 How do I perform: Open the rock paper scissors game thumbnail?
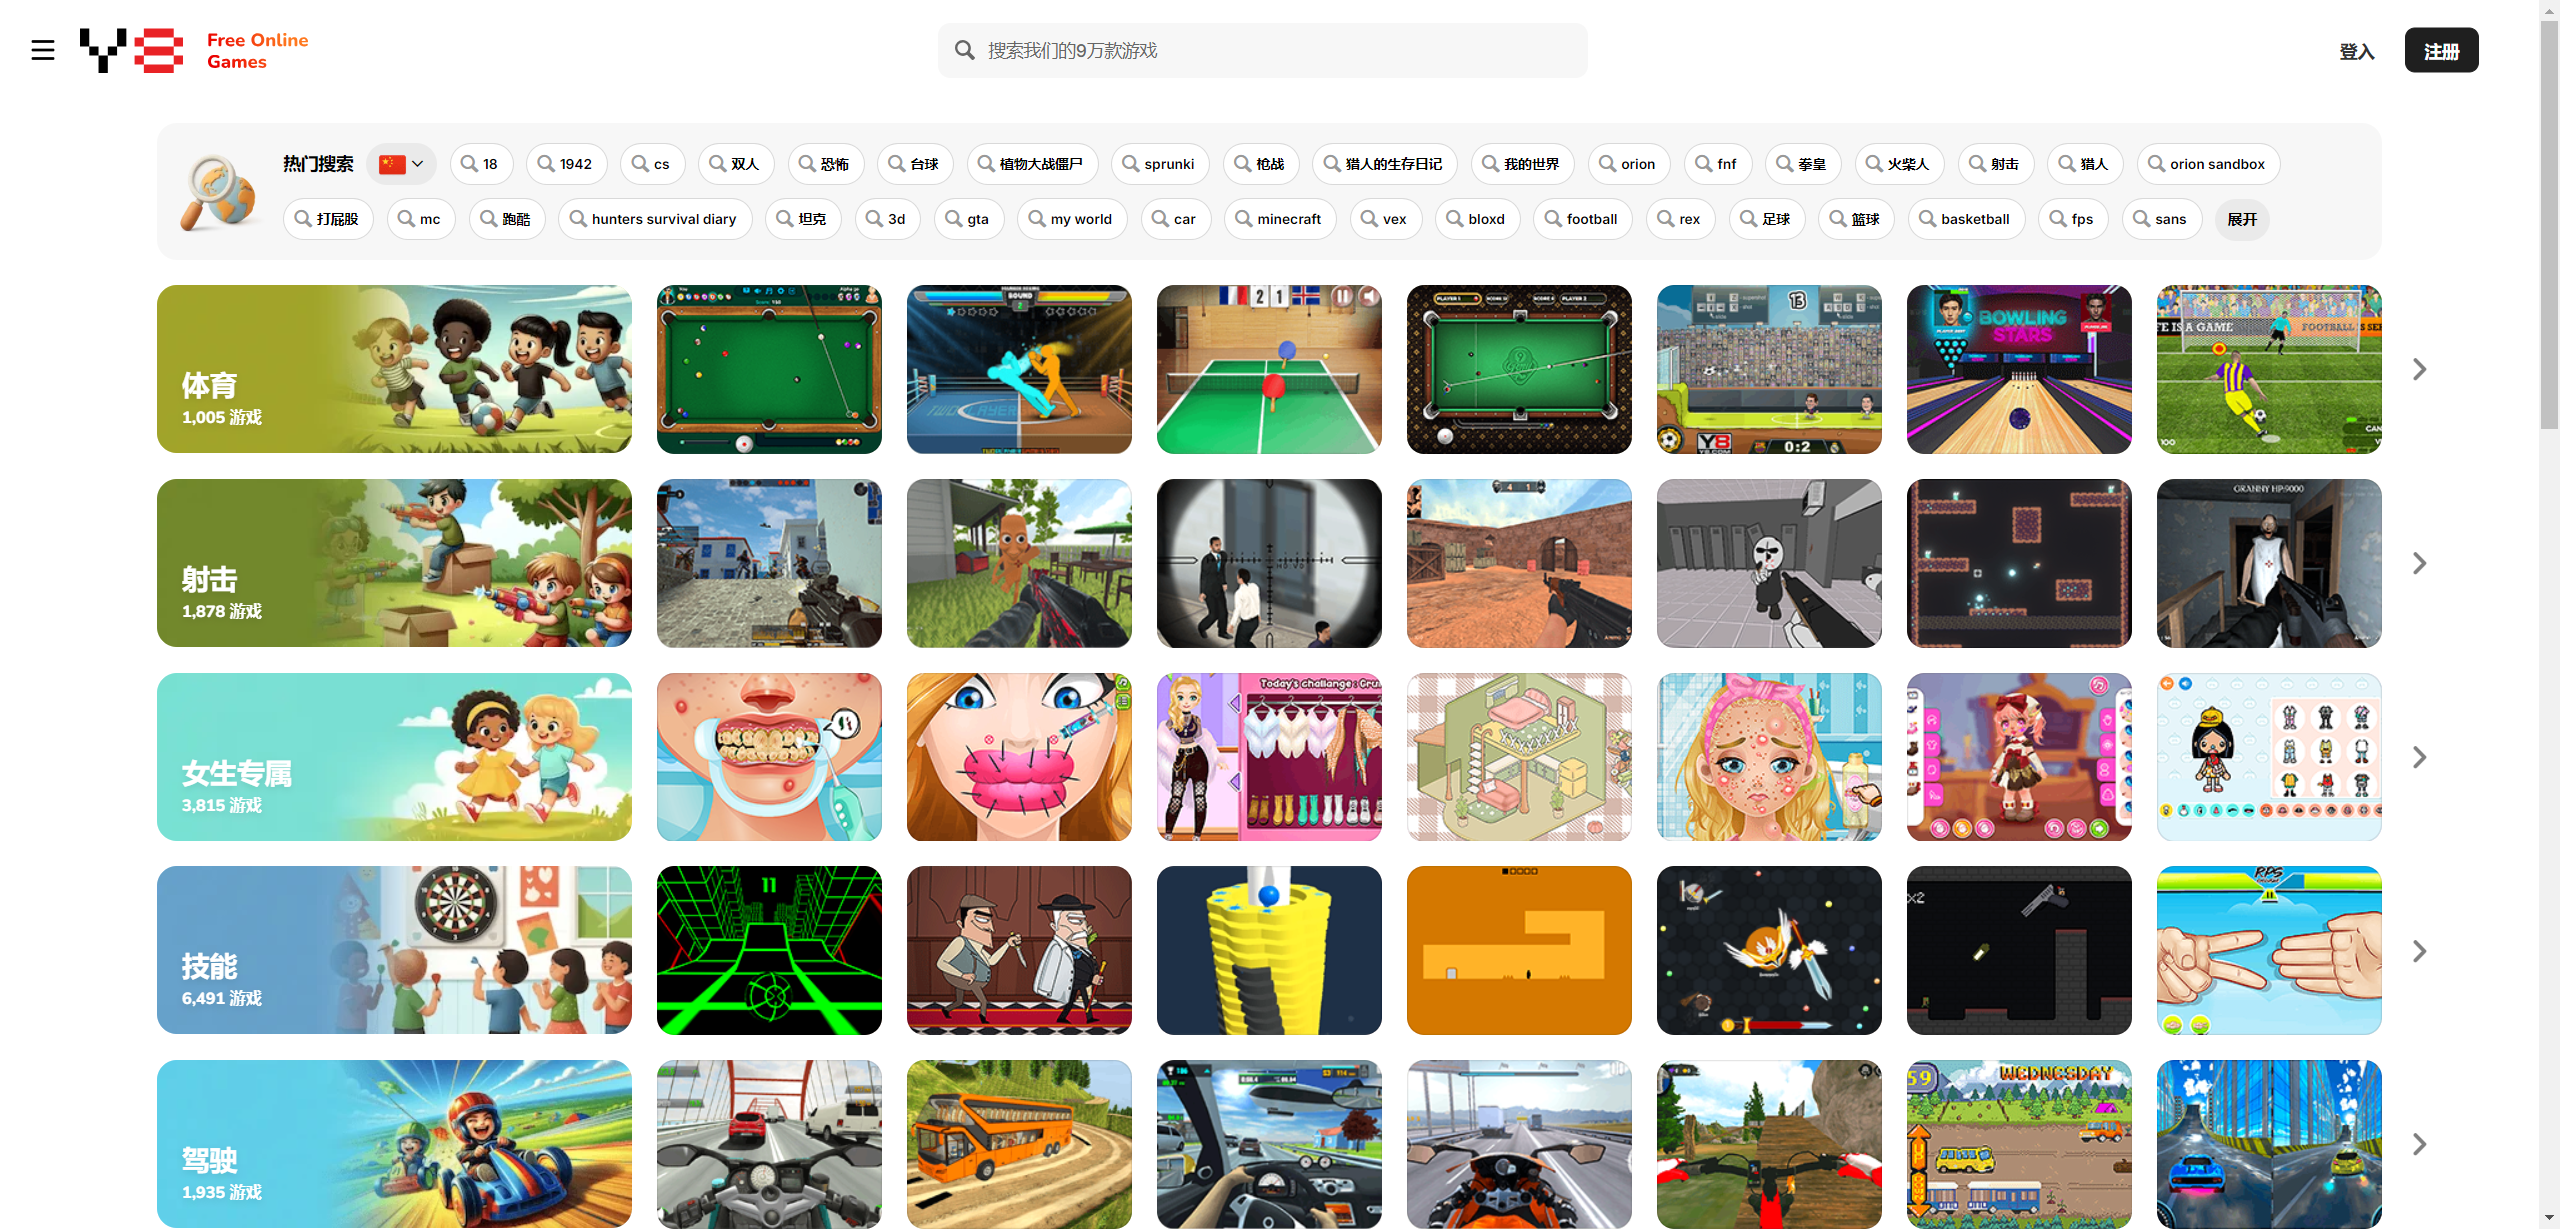(2268, 950)
